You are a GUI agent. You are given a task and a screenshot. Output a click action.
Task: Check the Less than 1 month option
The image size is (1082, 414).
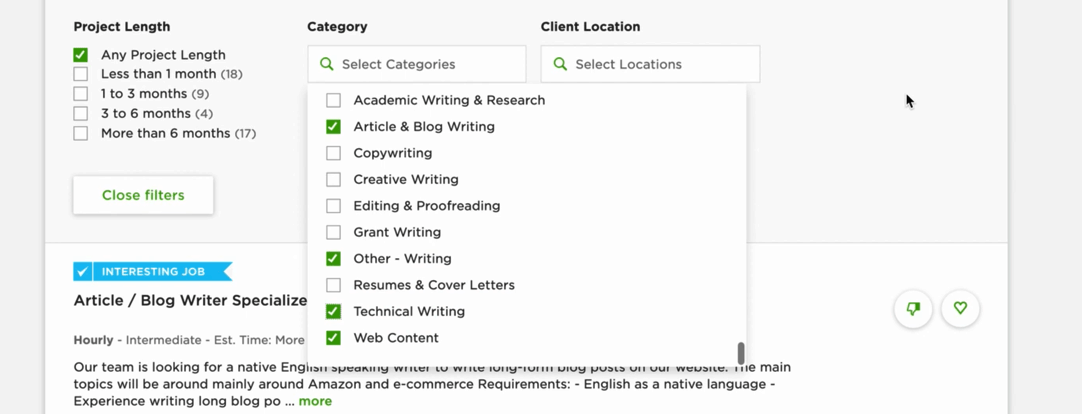click(81, 74)
